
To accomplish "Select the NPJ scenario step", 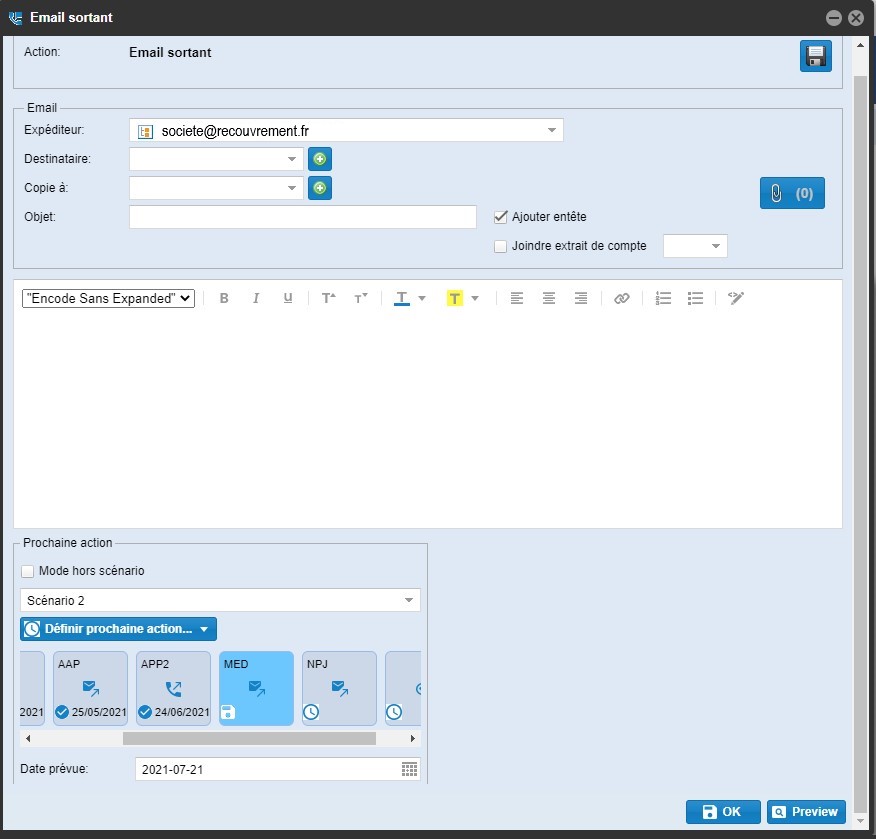I will (x=339, y=688).
